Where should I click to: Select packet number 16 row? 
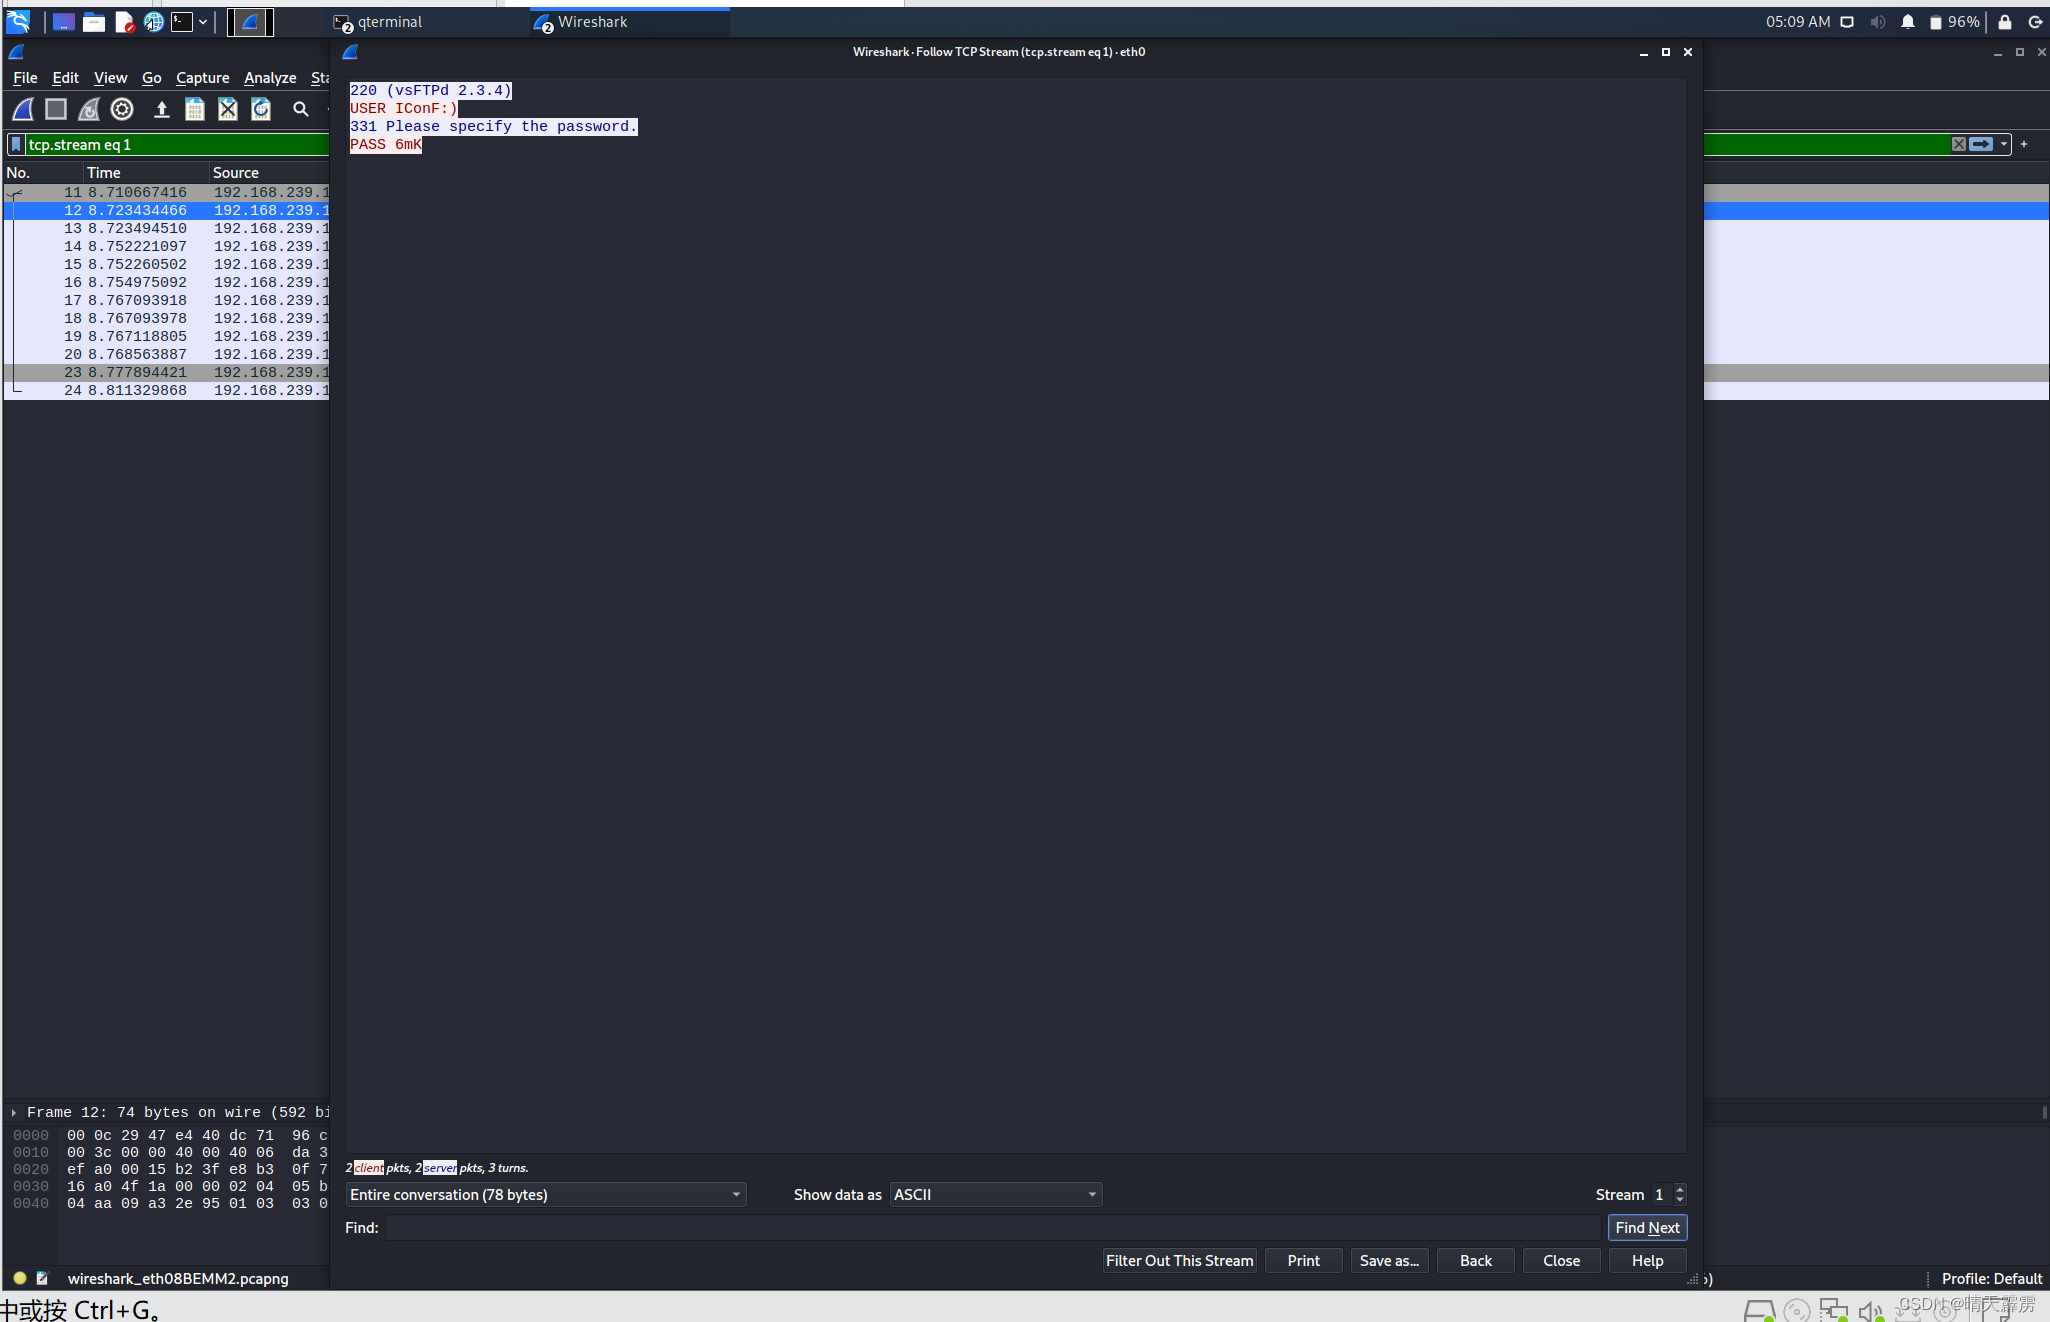coord(167,282)
